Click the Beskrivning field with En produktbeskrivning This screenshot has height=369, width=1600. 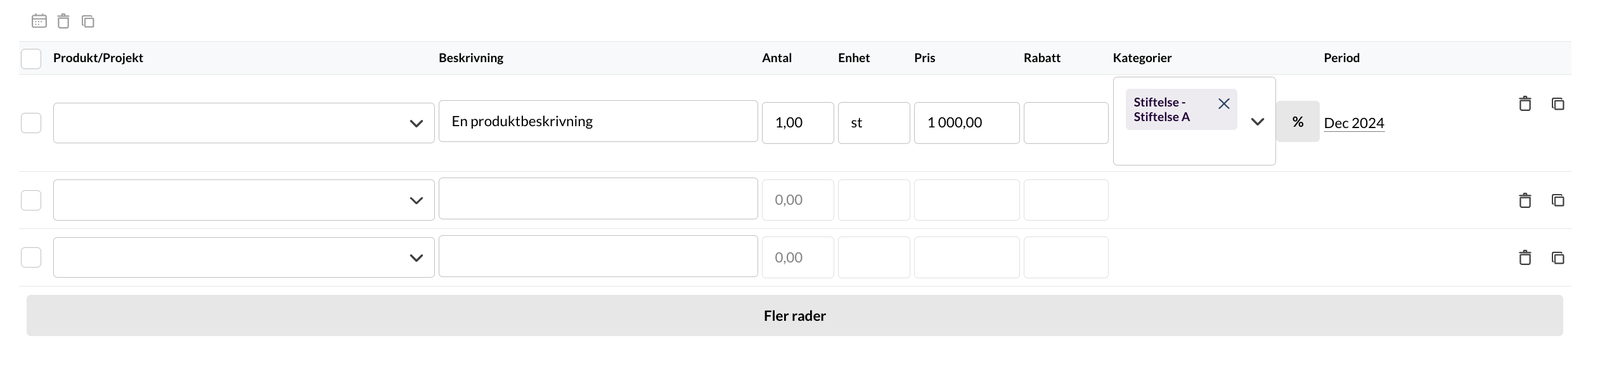coord(598,121)
